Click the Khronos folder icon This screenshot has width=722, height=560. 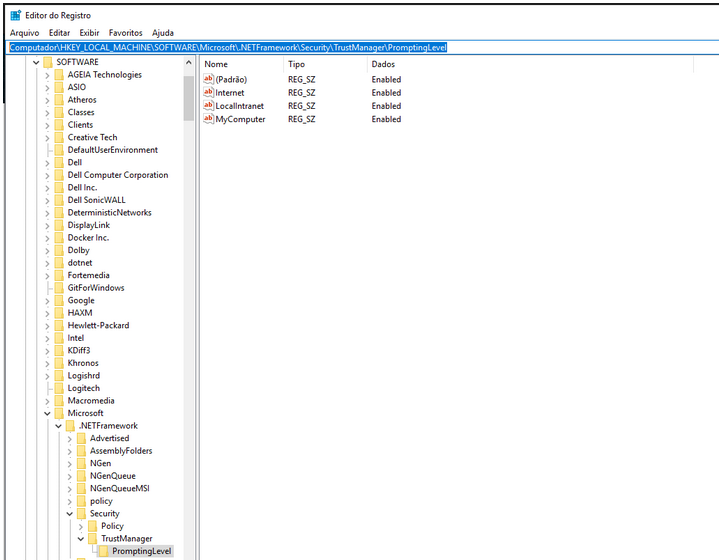pos(59,363)
